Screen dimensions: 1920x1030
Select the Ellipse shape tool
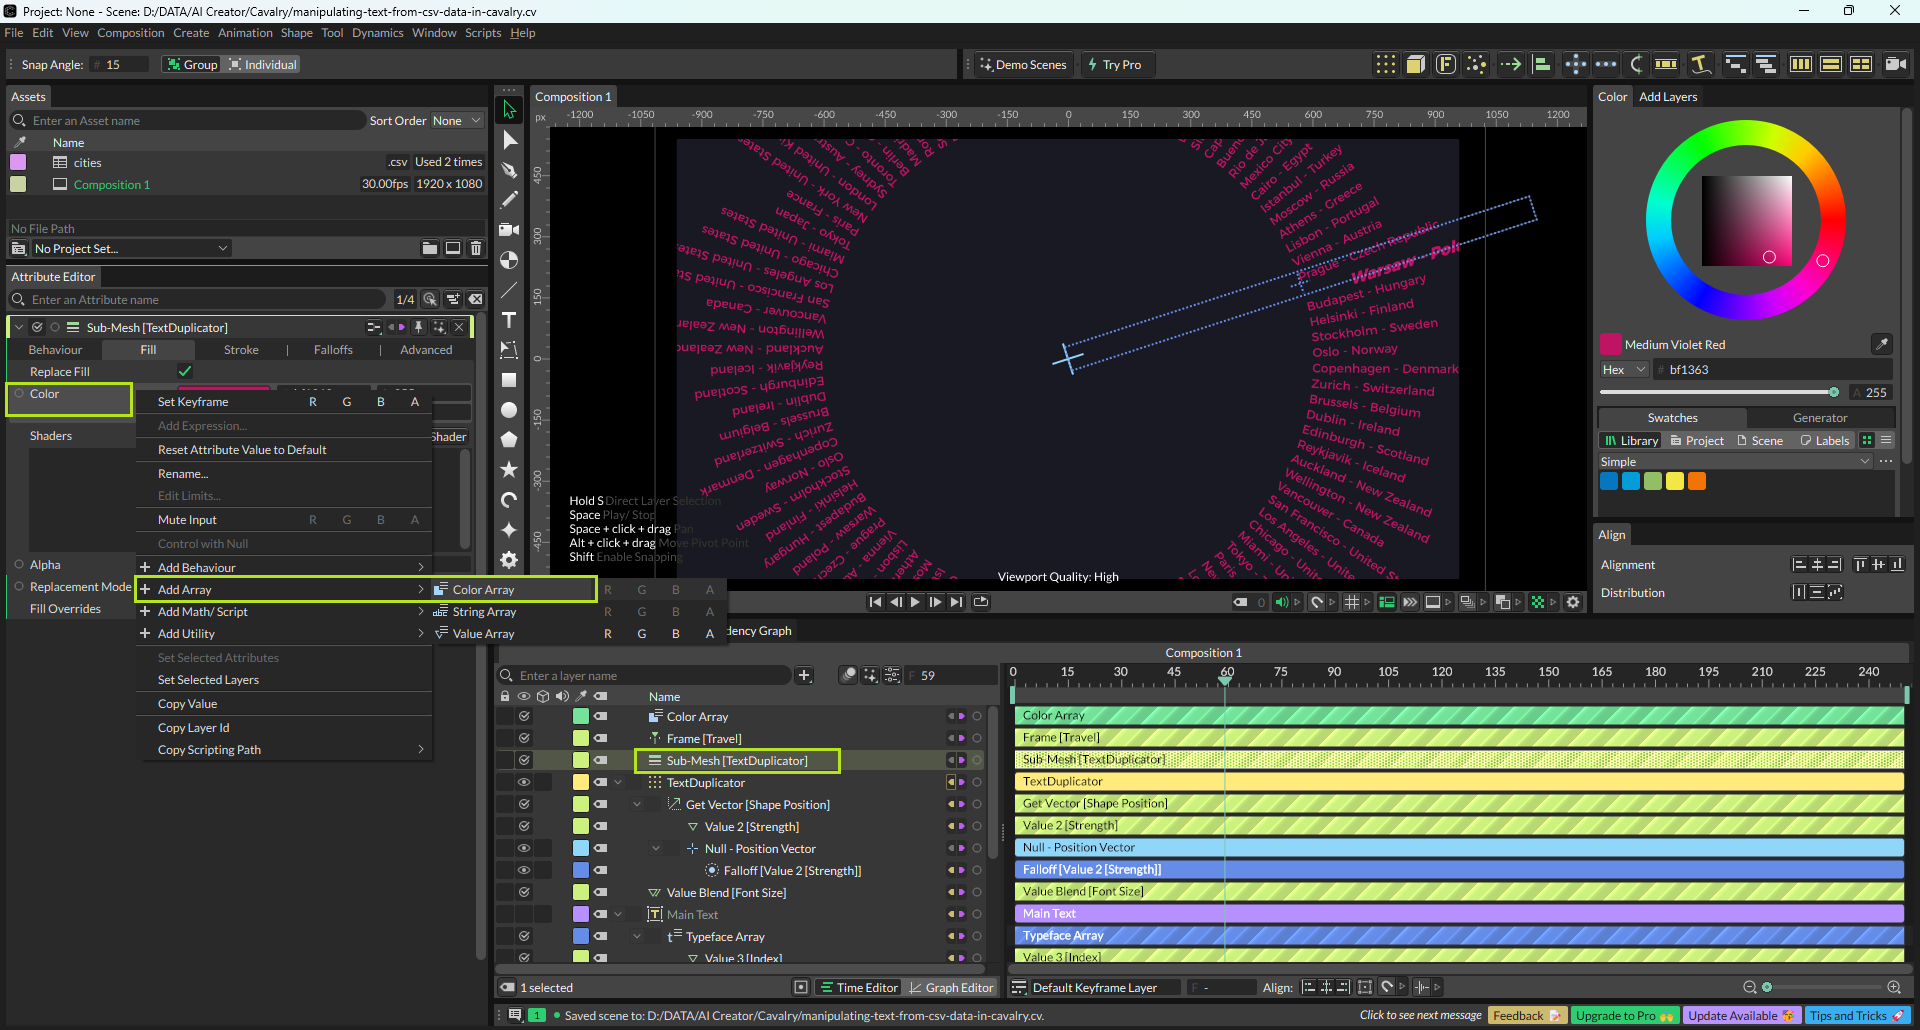(509, 410)
